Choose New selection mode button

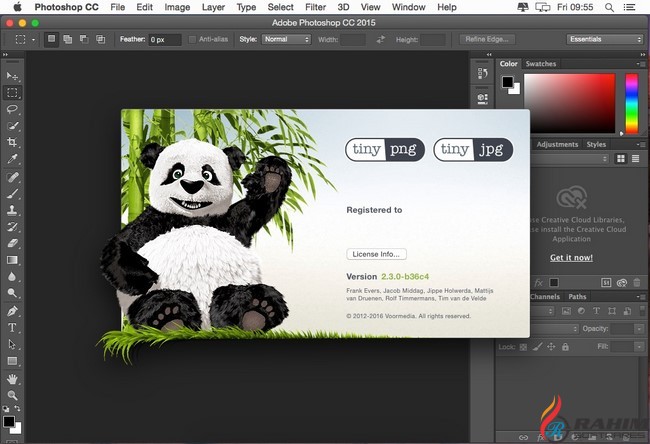coord(51,39)
